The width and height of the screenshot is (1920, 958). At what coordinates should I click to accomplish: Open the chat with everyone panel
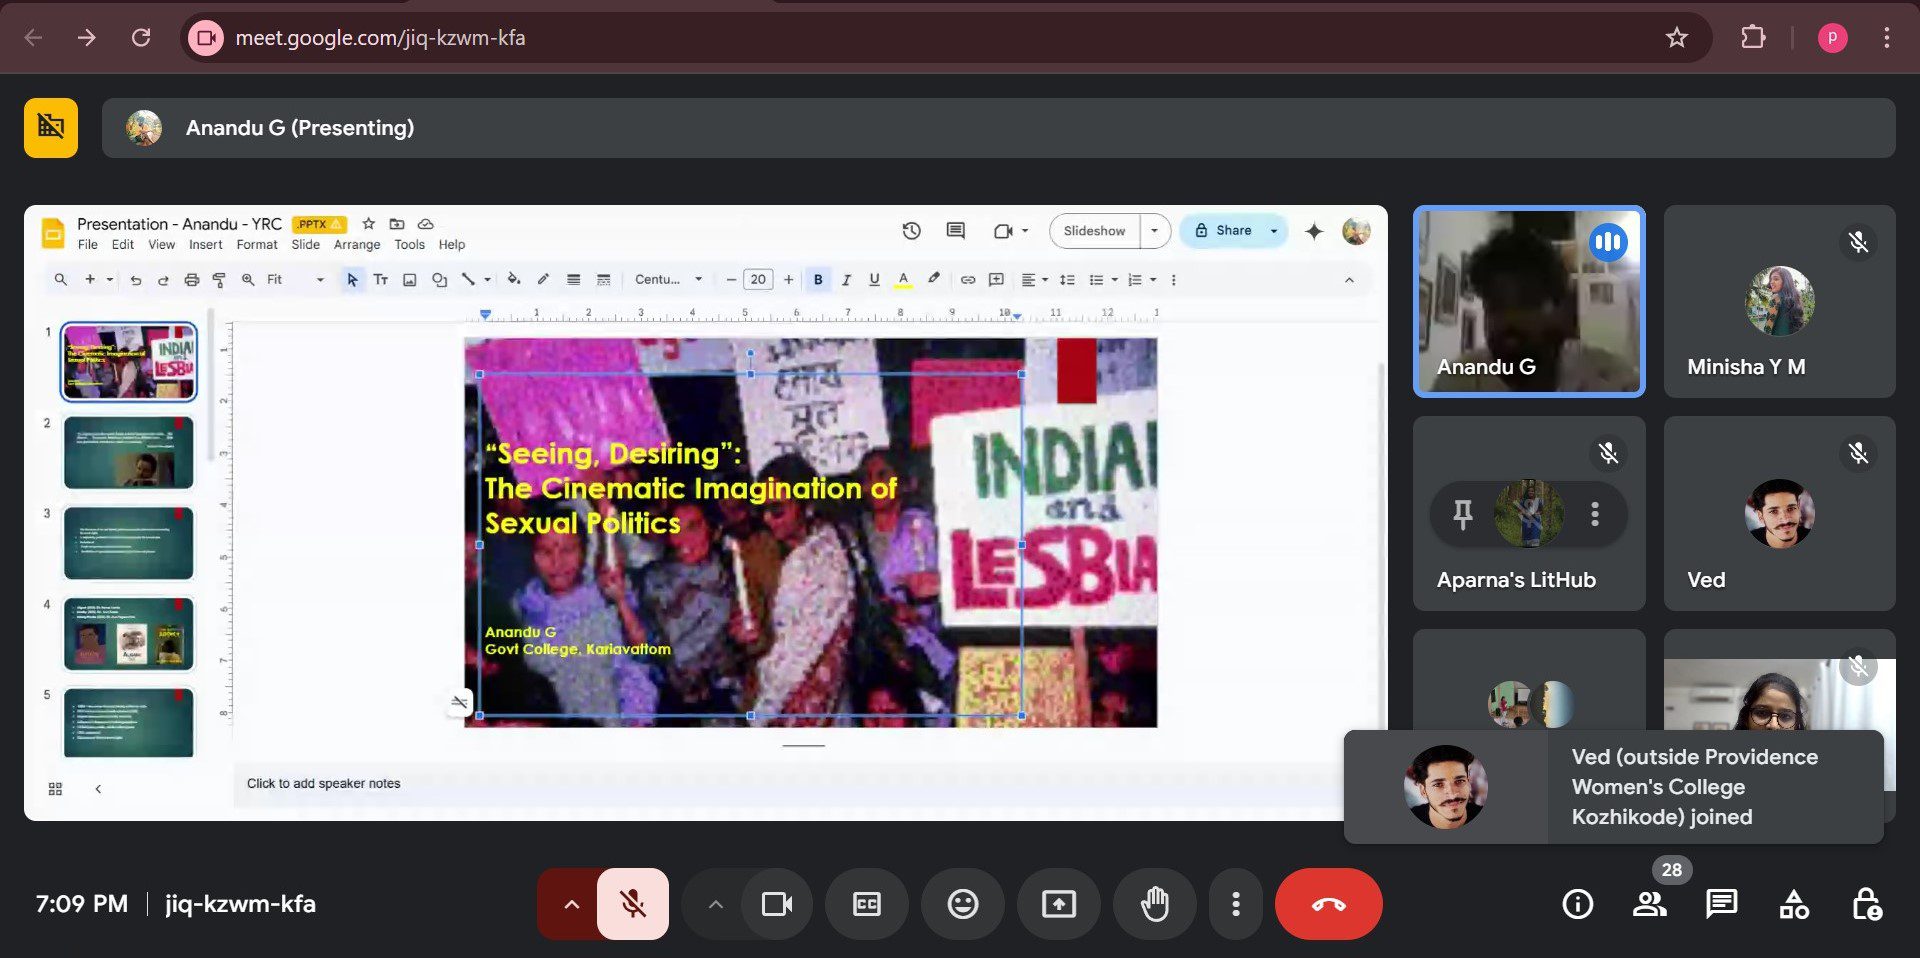click(1721, 904)
